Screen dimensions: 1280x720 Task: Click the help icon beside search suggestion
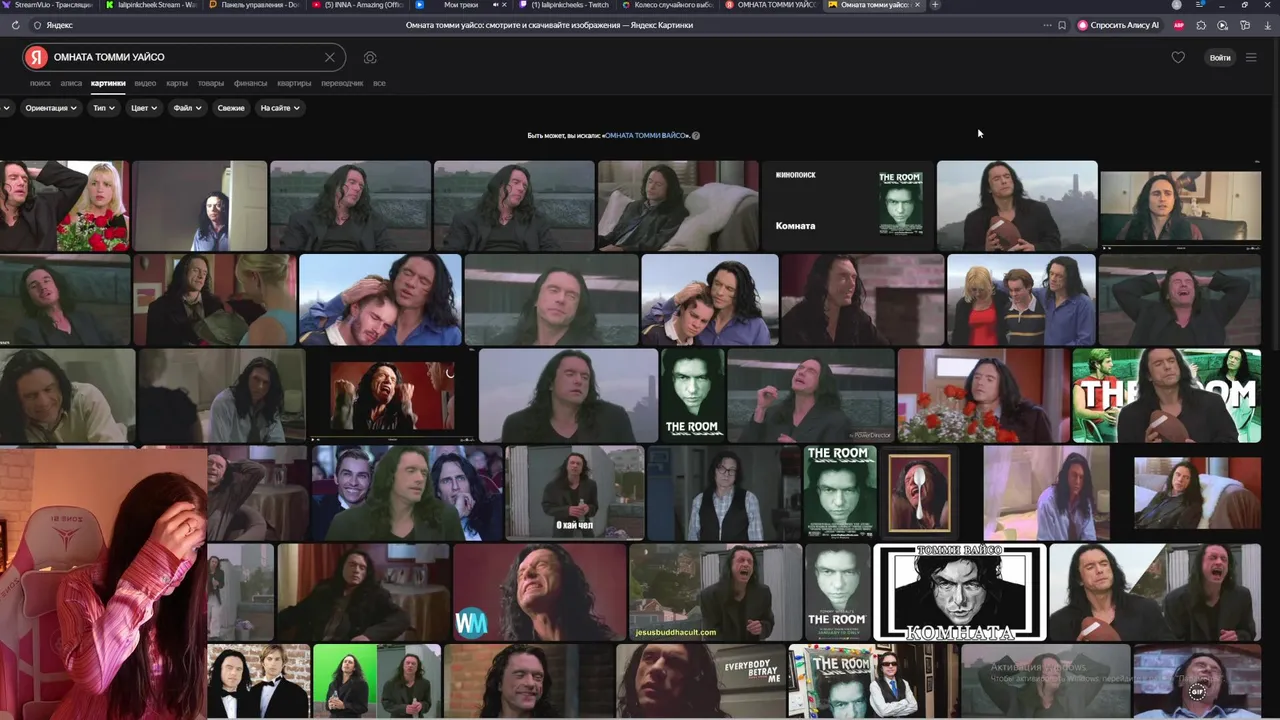coord(696,136)
